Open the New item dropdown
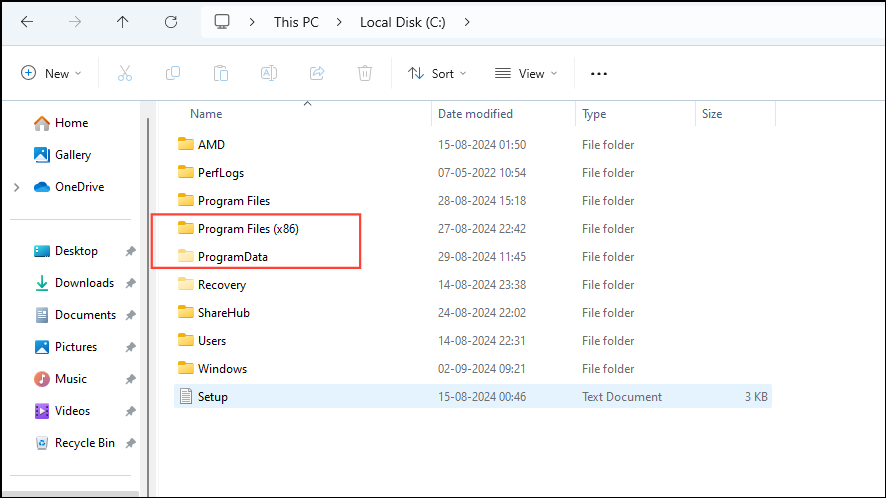 click(51, 73)
